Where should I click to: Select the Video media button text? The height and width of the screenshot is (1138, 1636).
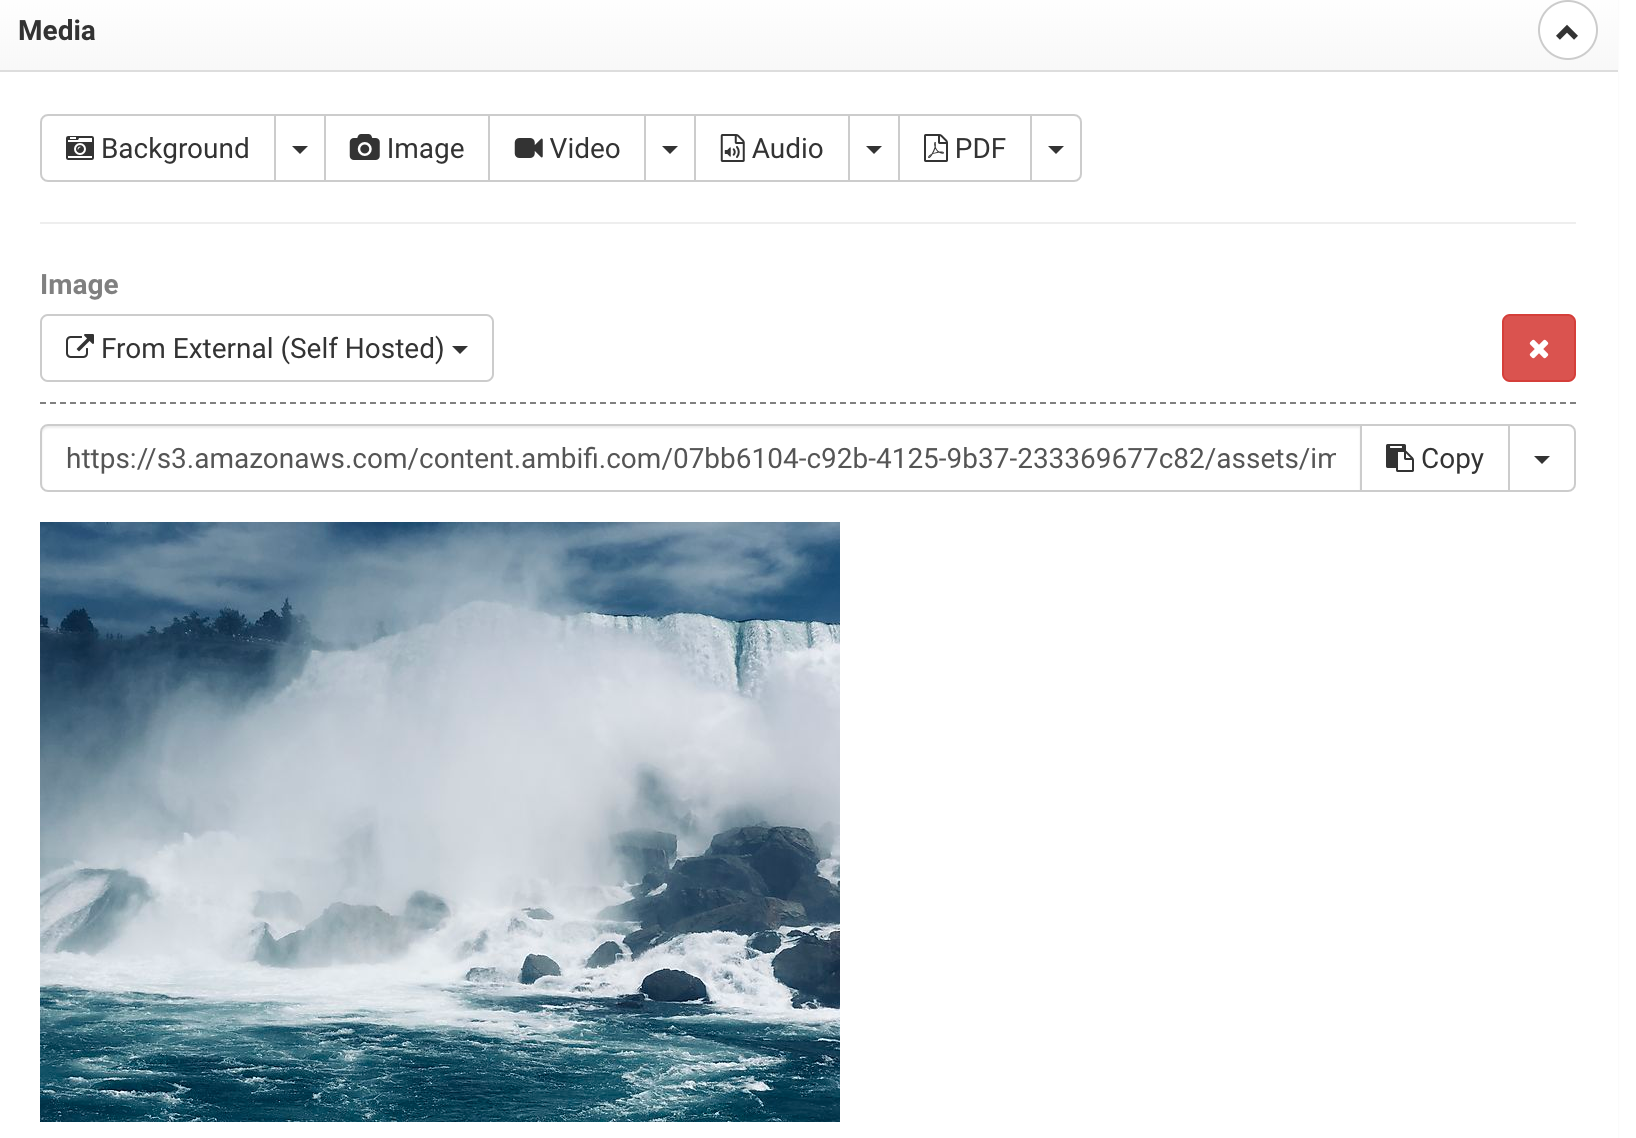point(585,148)
